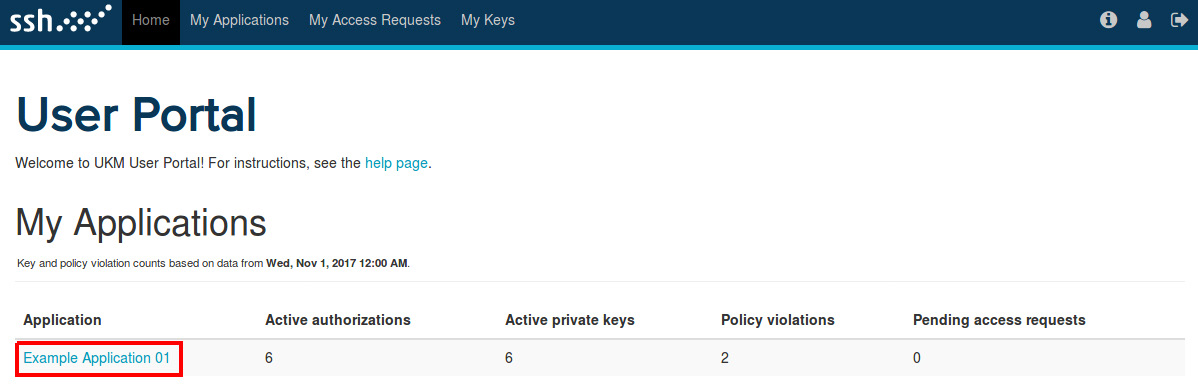Click the Active authorizations column header
Viewport: 1198px width, 391px height.
(338, 320)
